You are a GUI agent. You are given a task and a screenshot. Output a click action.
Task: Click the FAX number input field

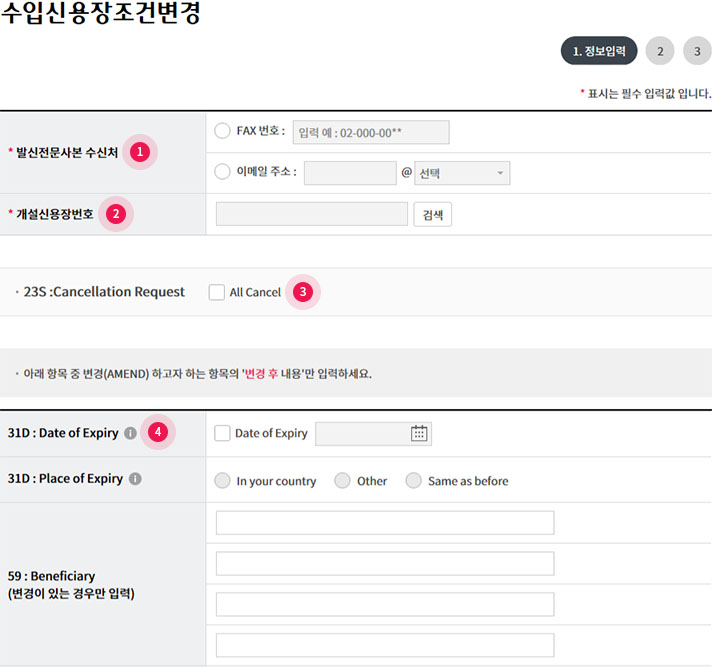point(370,132)
